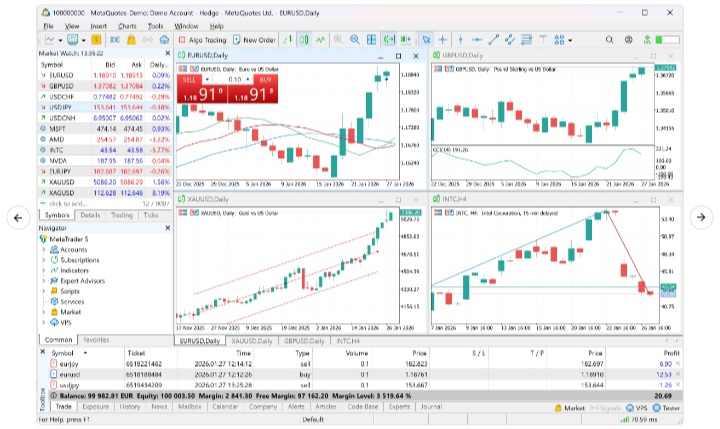Screen dimensions: 720x429
Task: Open the File menu
Action: click(48, 26)
